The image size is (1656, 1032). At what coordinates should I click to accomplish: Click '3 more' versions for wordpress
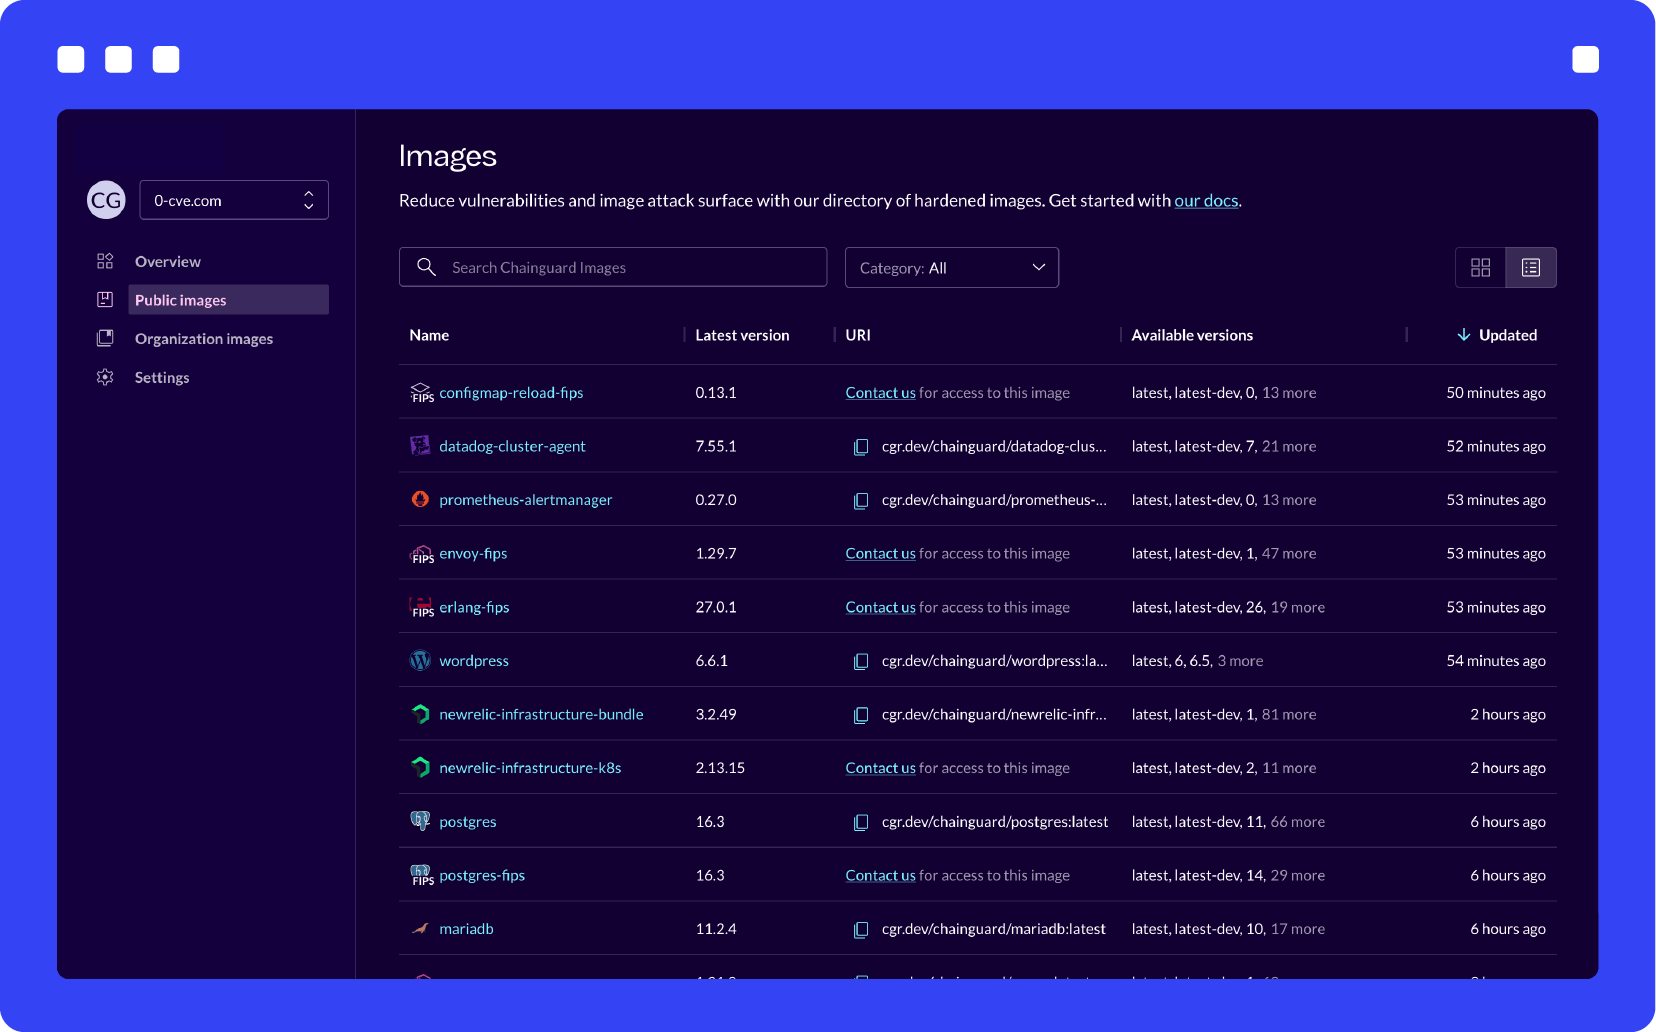pos(1240,661)
